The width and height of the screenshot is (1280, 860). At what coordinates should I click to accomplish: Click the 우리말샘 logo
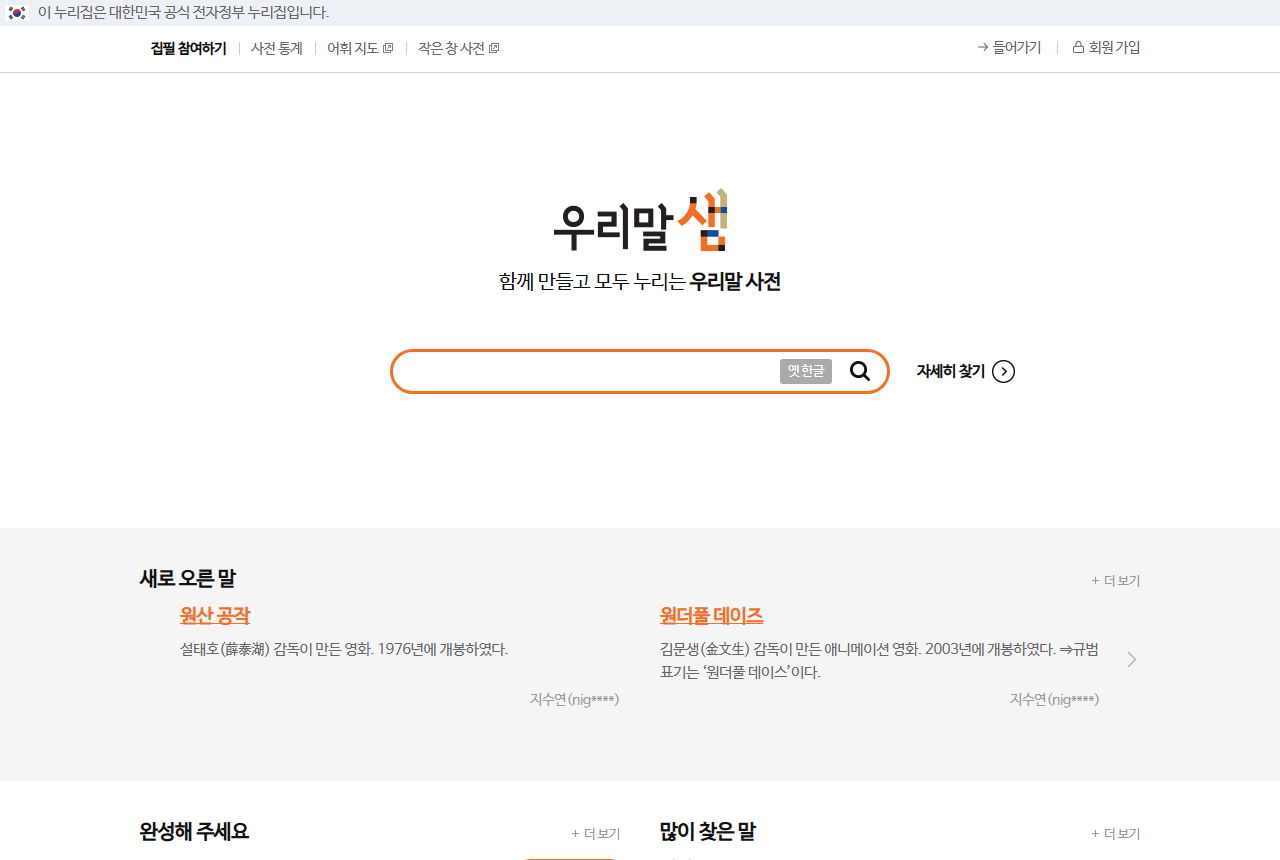click(640, 221)
